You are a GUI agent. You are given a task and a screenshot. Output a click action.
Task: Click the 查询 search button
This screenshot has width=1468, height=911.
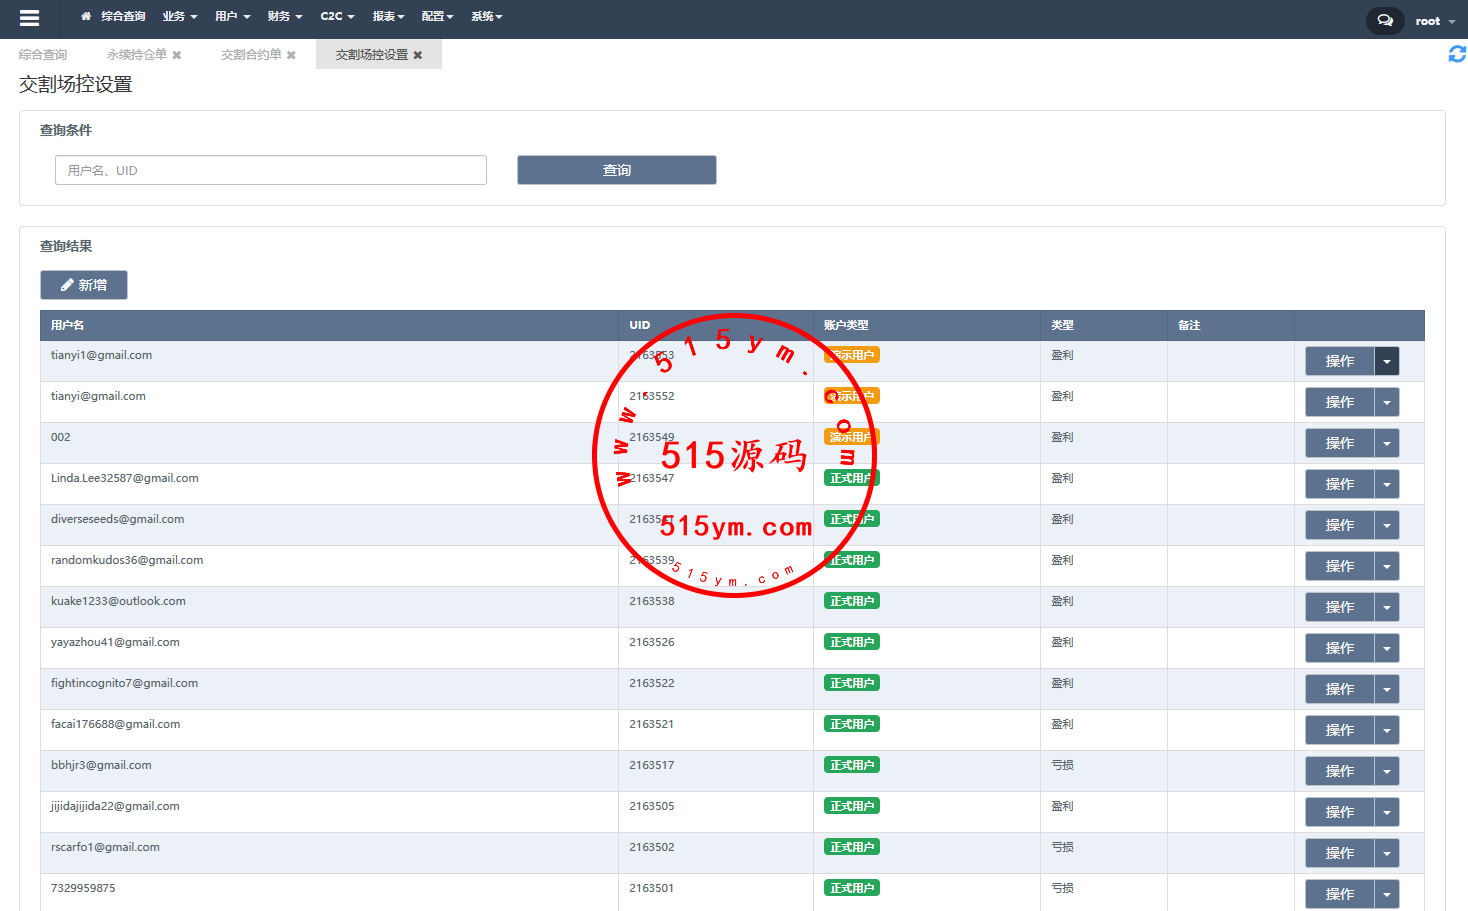[616, 170]
